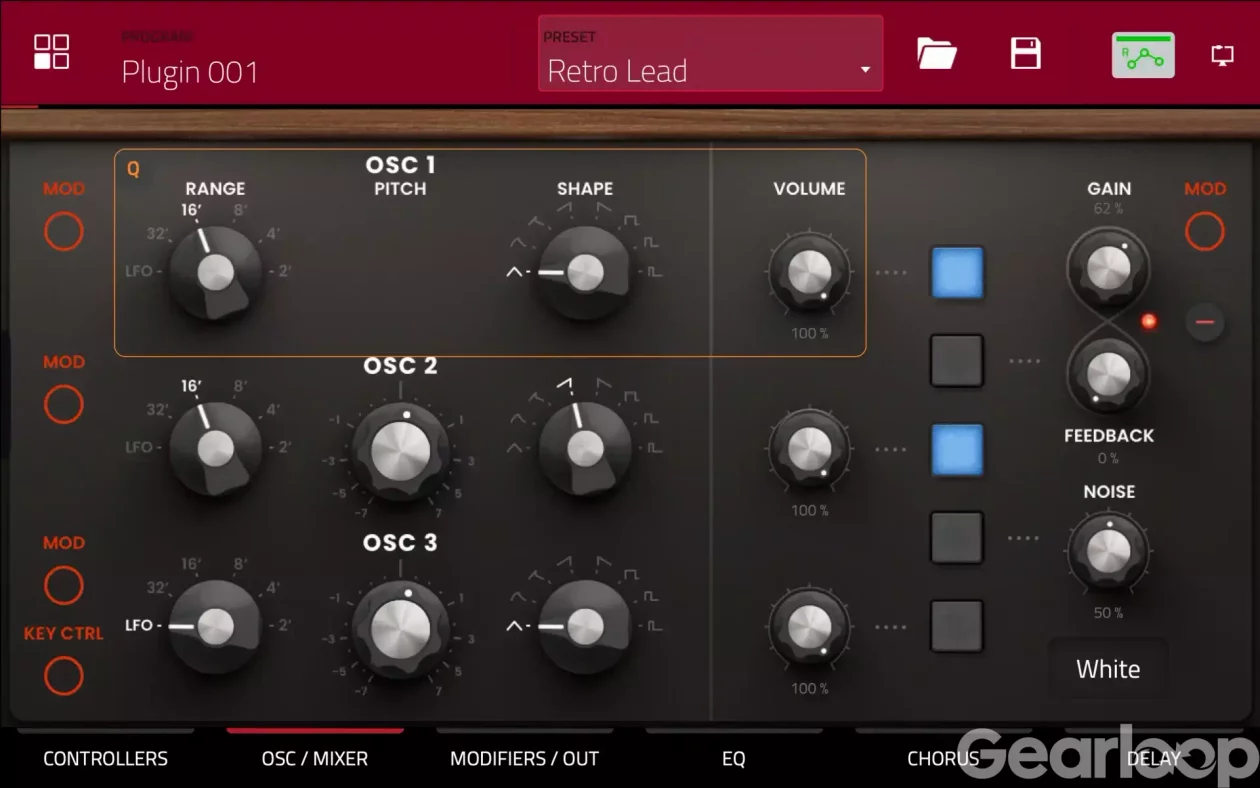Screen dimensions: 1260x788
Task: Click the green automation curve icon
Action: point(1143,55)
